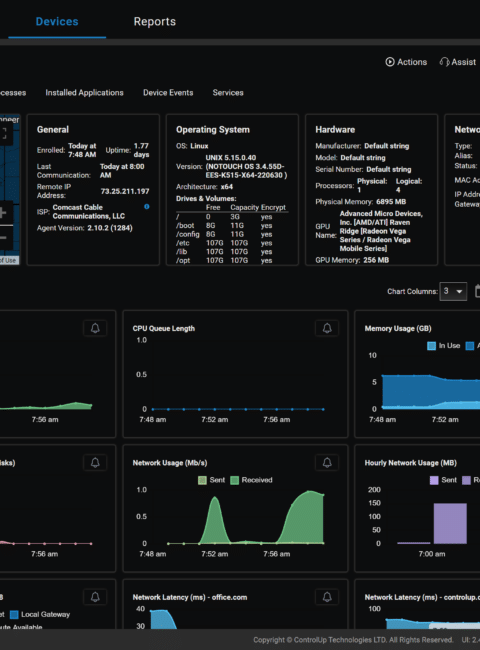The height and width of the screenshot is (650, 480).
Task: Click the OS value Linux
Action: tap(199, 146)
